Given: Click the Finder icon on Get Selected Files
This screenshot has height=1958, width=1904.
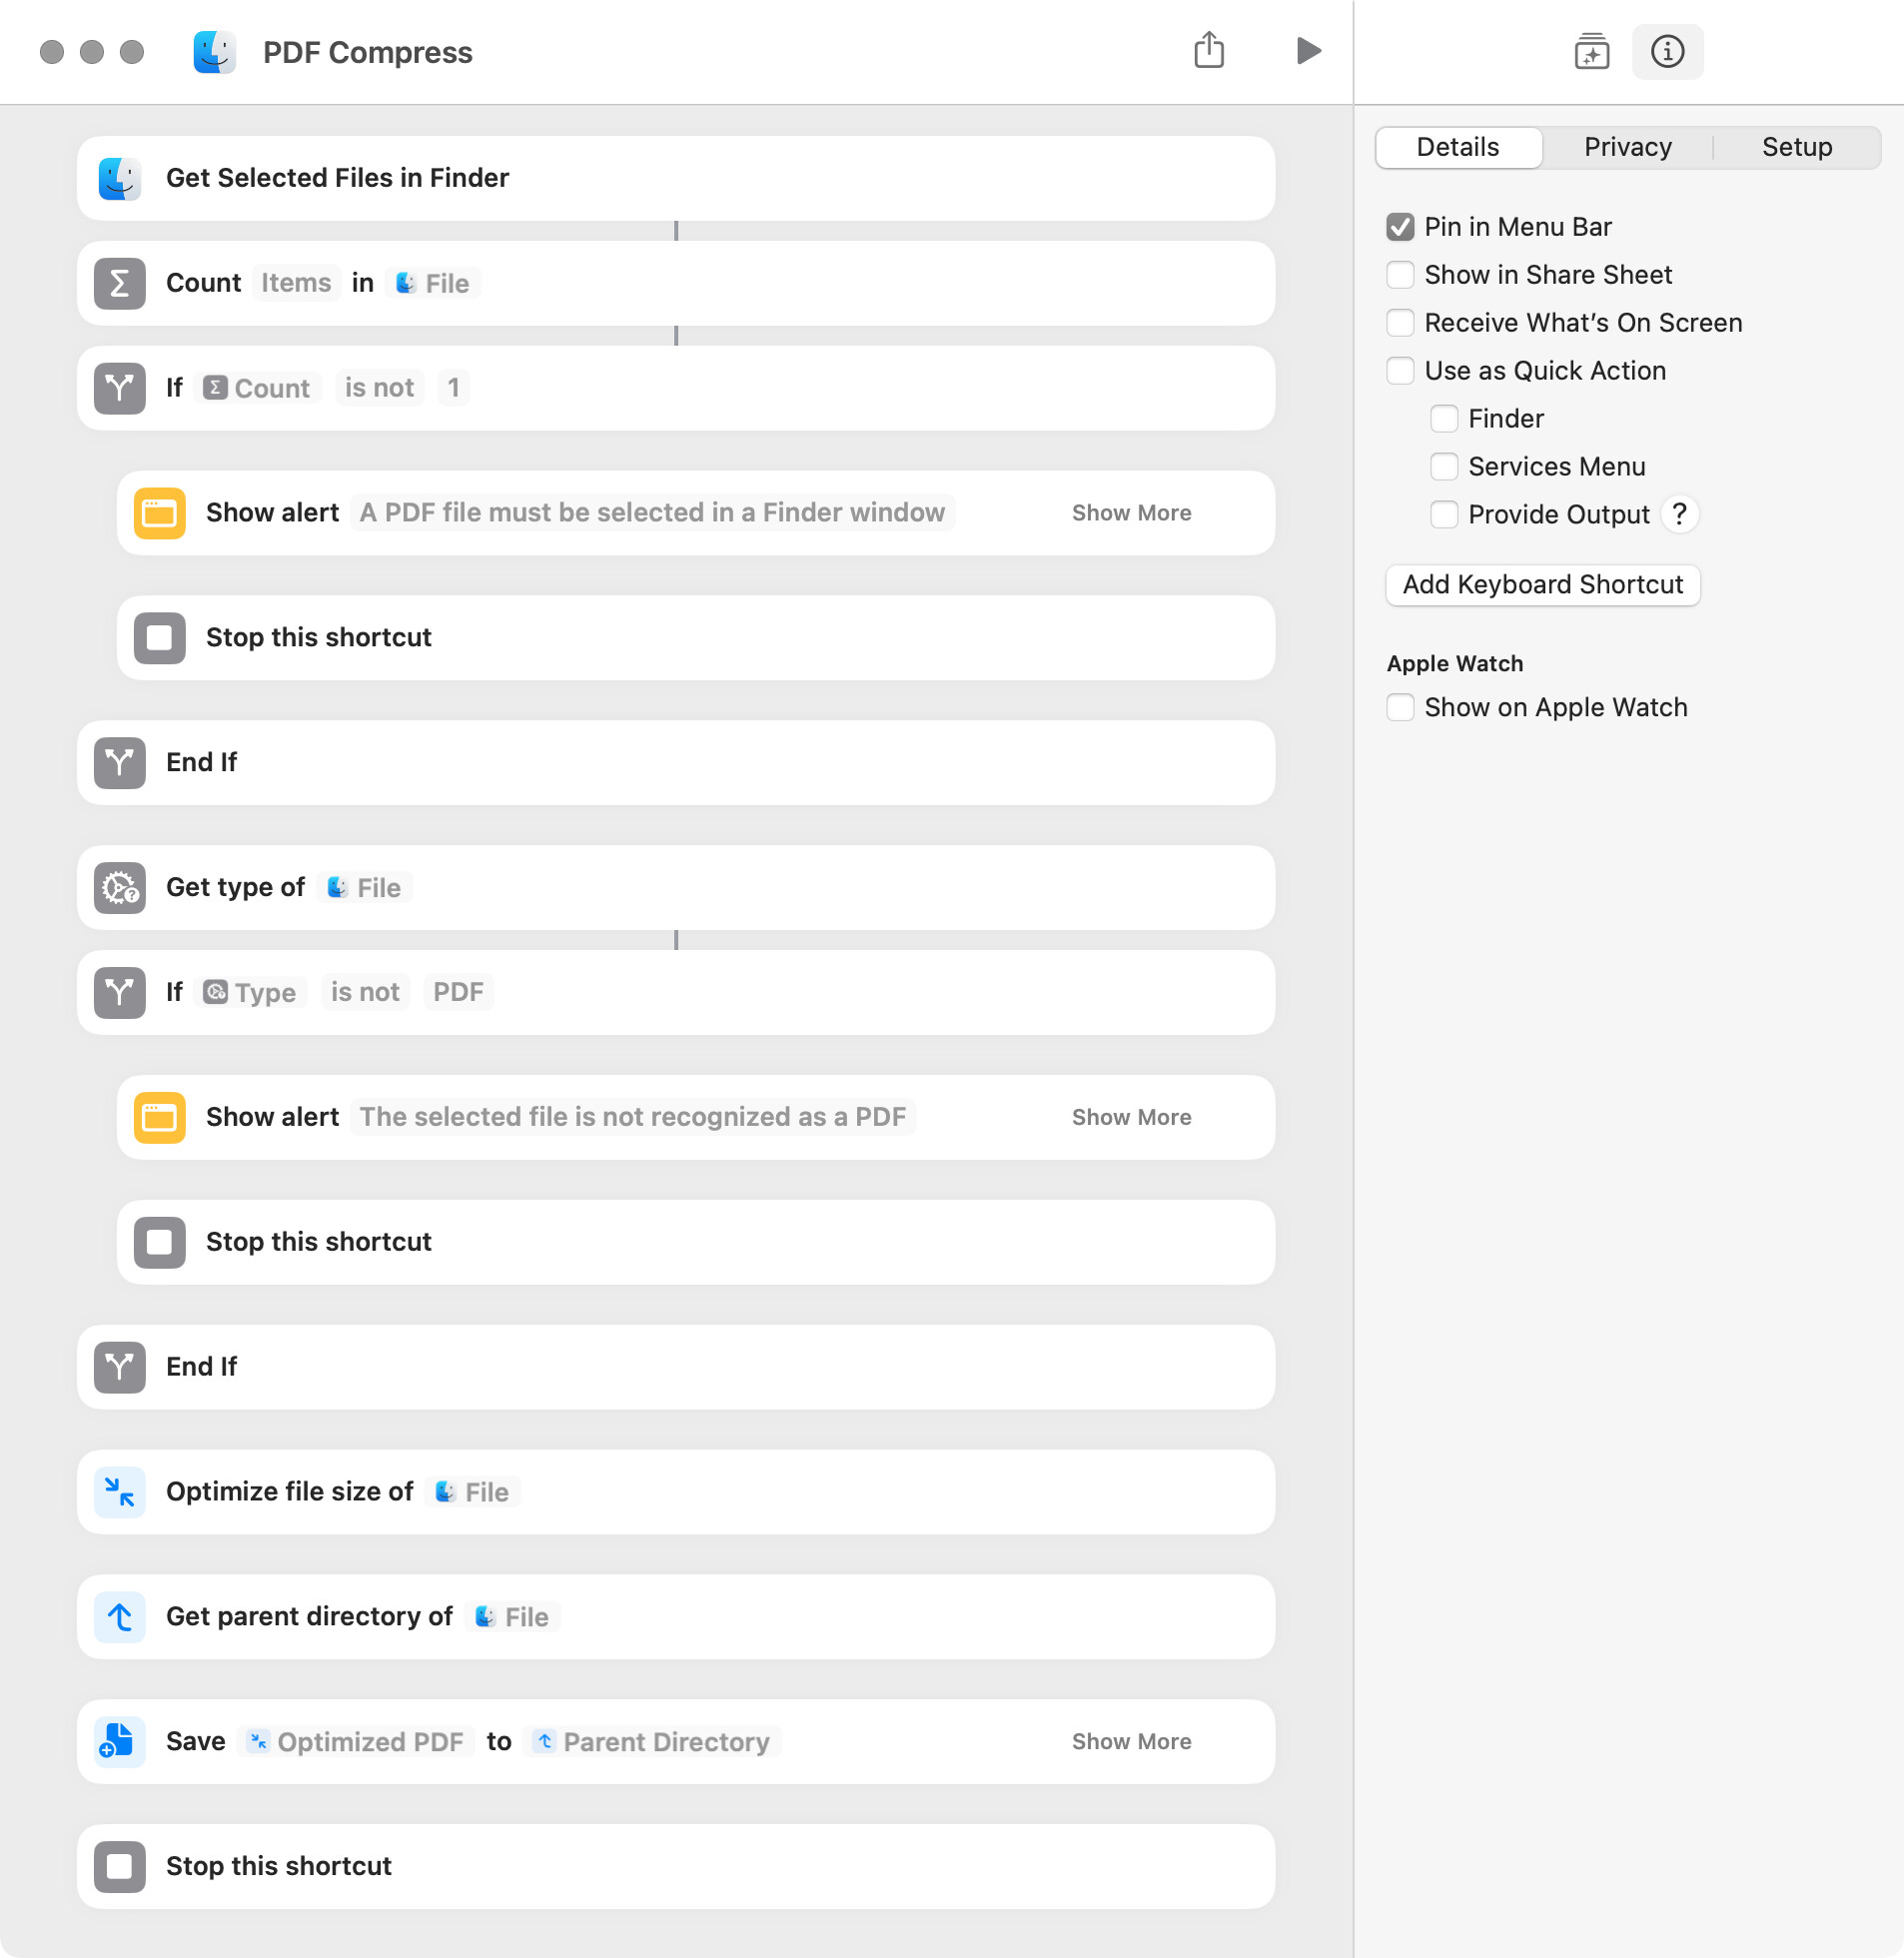Looking at the screenshot, I should tap(120, 178).
